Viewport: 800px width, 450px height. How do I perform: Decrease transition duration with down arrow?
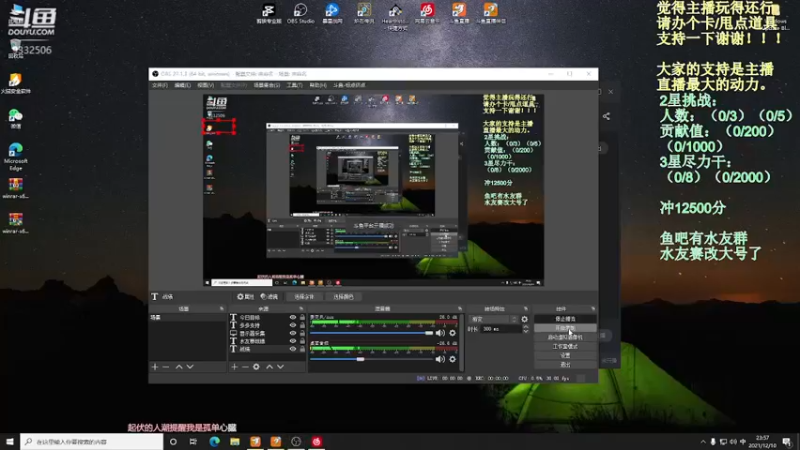tap(526, 331)
